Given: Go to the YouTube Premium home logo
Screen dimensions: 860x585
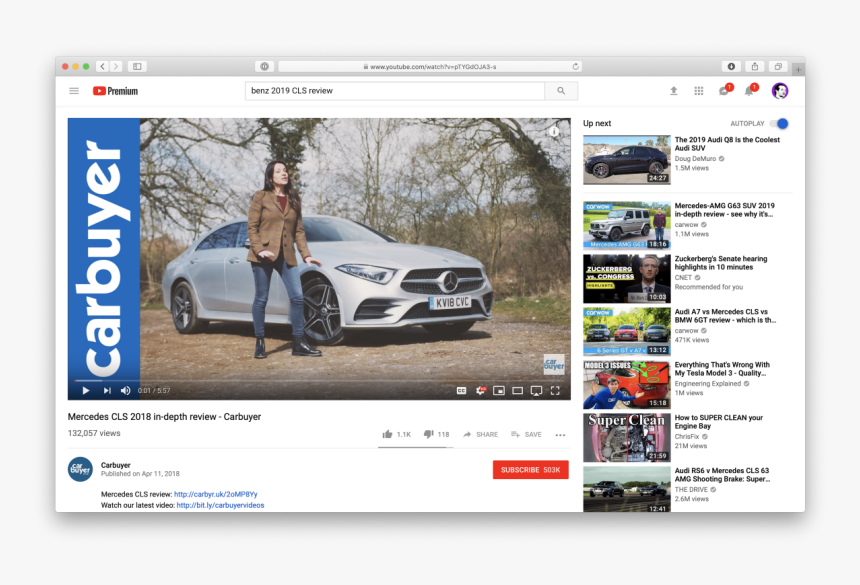Looking at the screenshot, I should (x=115, y=91).
